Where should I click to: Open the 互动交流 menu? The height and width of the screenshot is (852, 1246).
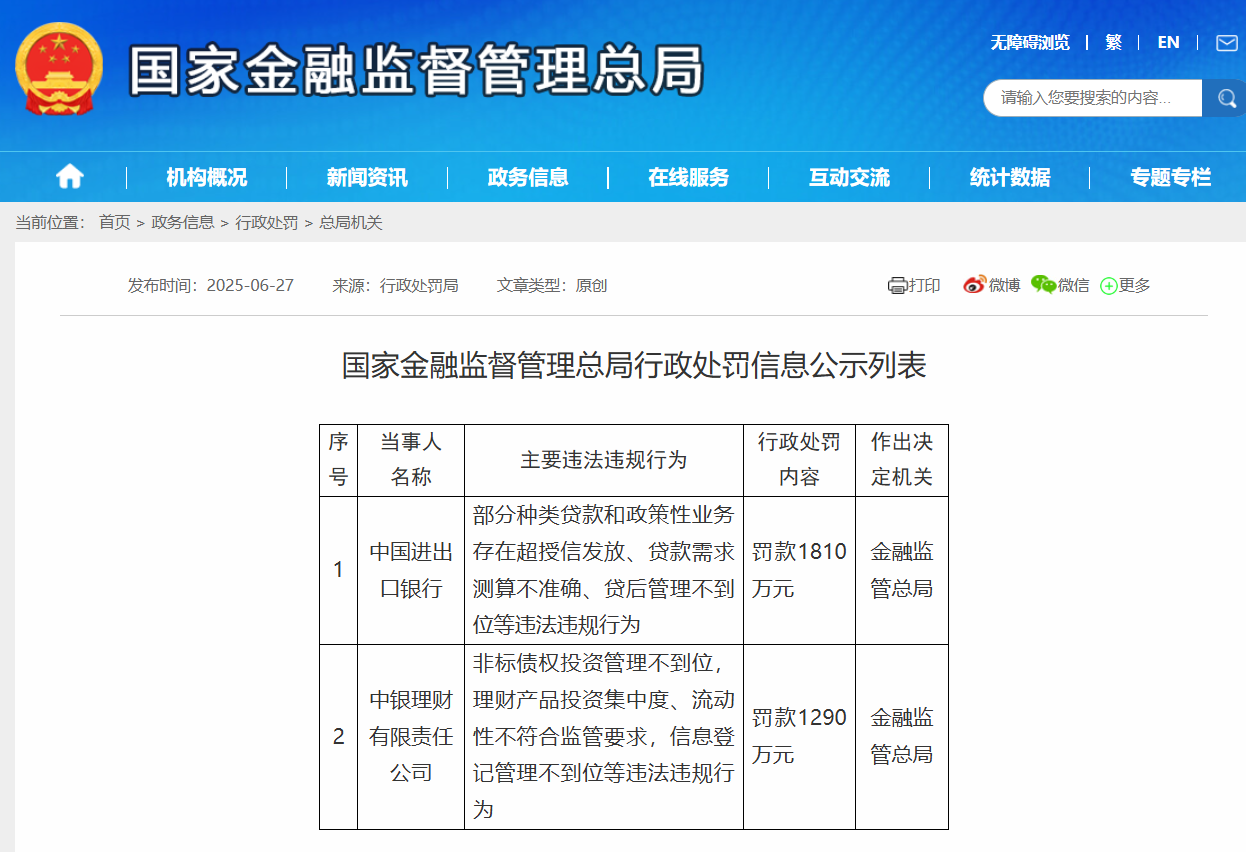pos(849,178)
